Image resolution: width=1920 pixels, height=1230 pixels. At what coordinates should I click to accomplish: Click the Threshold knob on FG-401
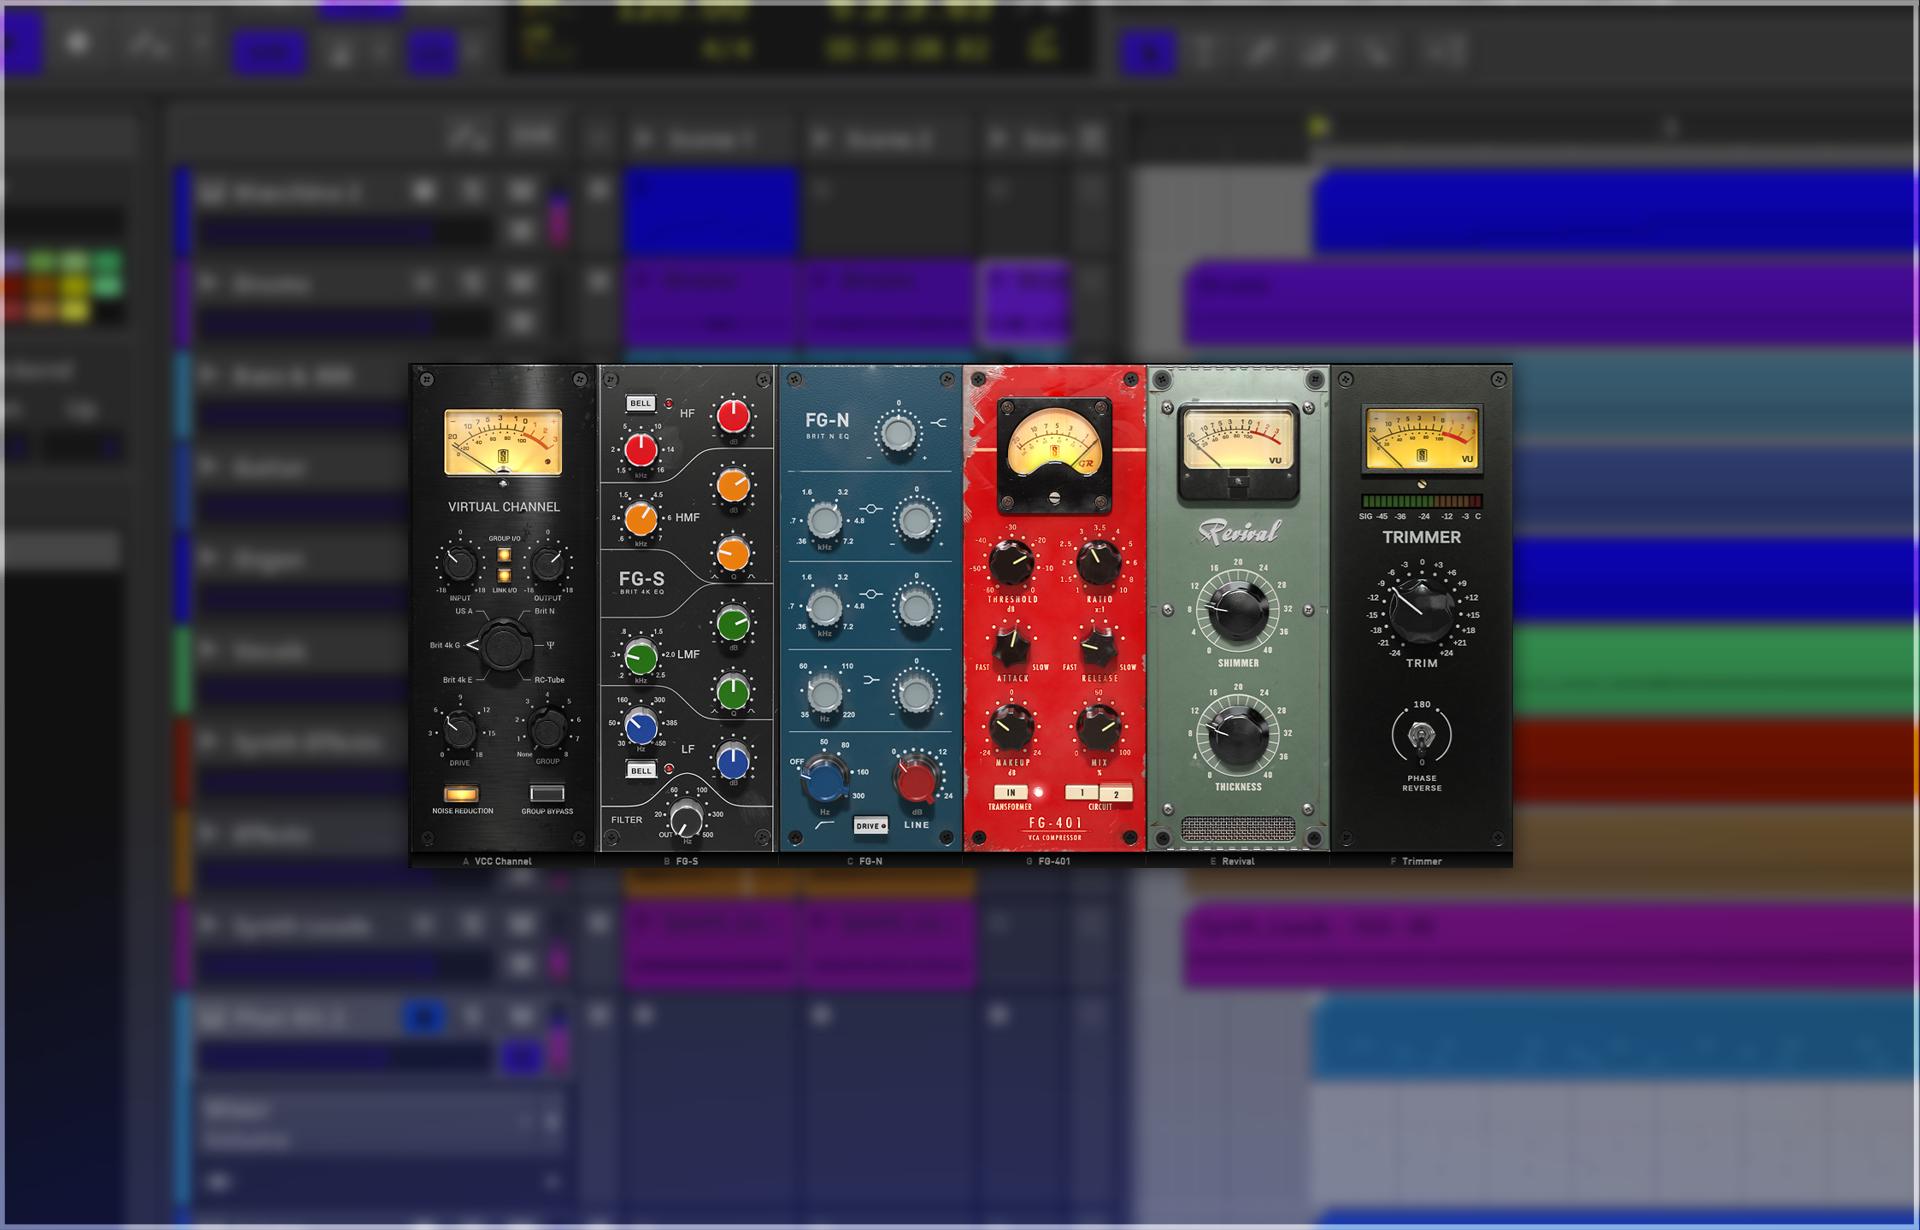tap(1012, 563)
